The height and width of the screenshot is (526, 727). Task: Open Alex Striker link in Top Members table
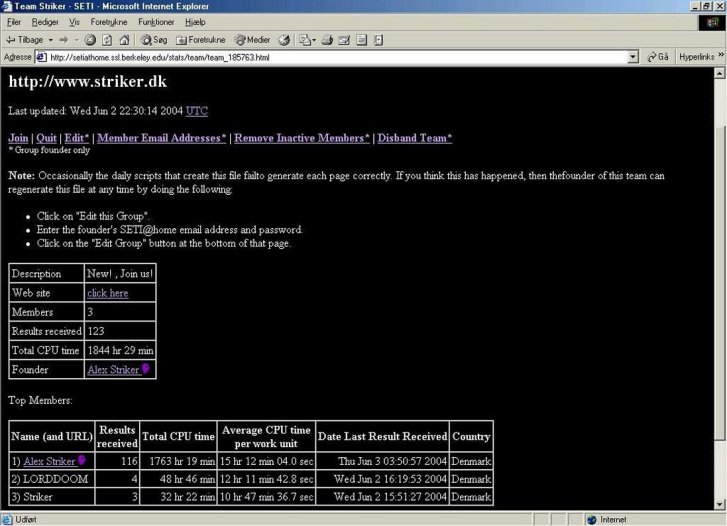[x=49, y=461]
